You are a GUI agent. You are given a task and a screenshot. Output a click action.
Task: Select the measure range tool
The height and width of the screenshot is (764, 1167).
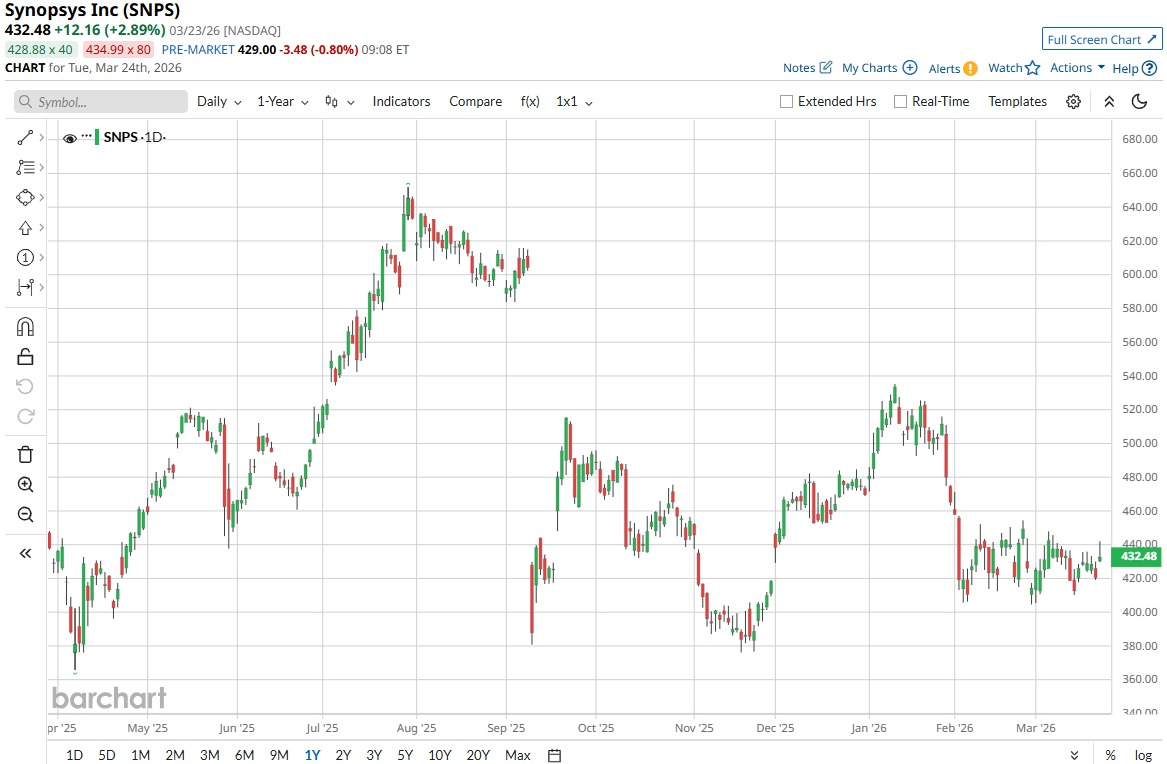click(25, 287)
